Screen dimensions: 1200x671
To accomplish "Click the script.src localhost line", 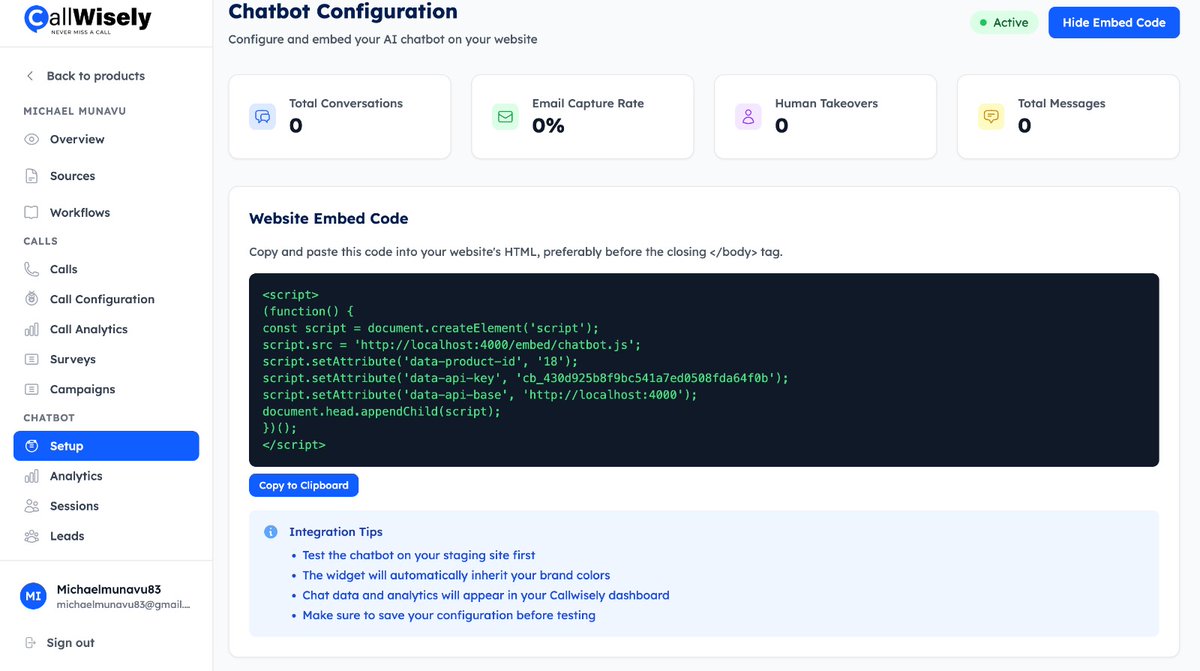I will pyautogui.click(x=452, y=345).
